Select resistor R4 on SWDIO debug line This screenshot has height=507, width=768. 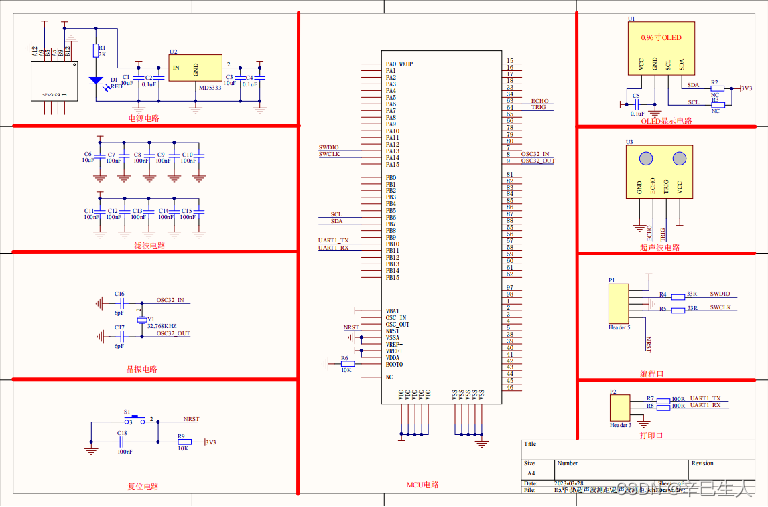point(678,297)
